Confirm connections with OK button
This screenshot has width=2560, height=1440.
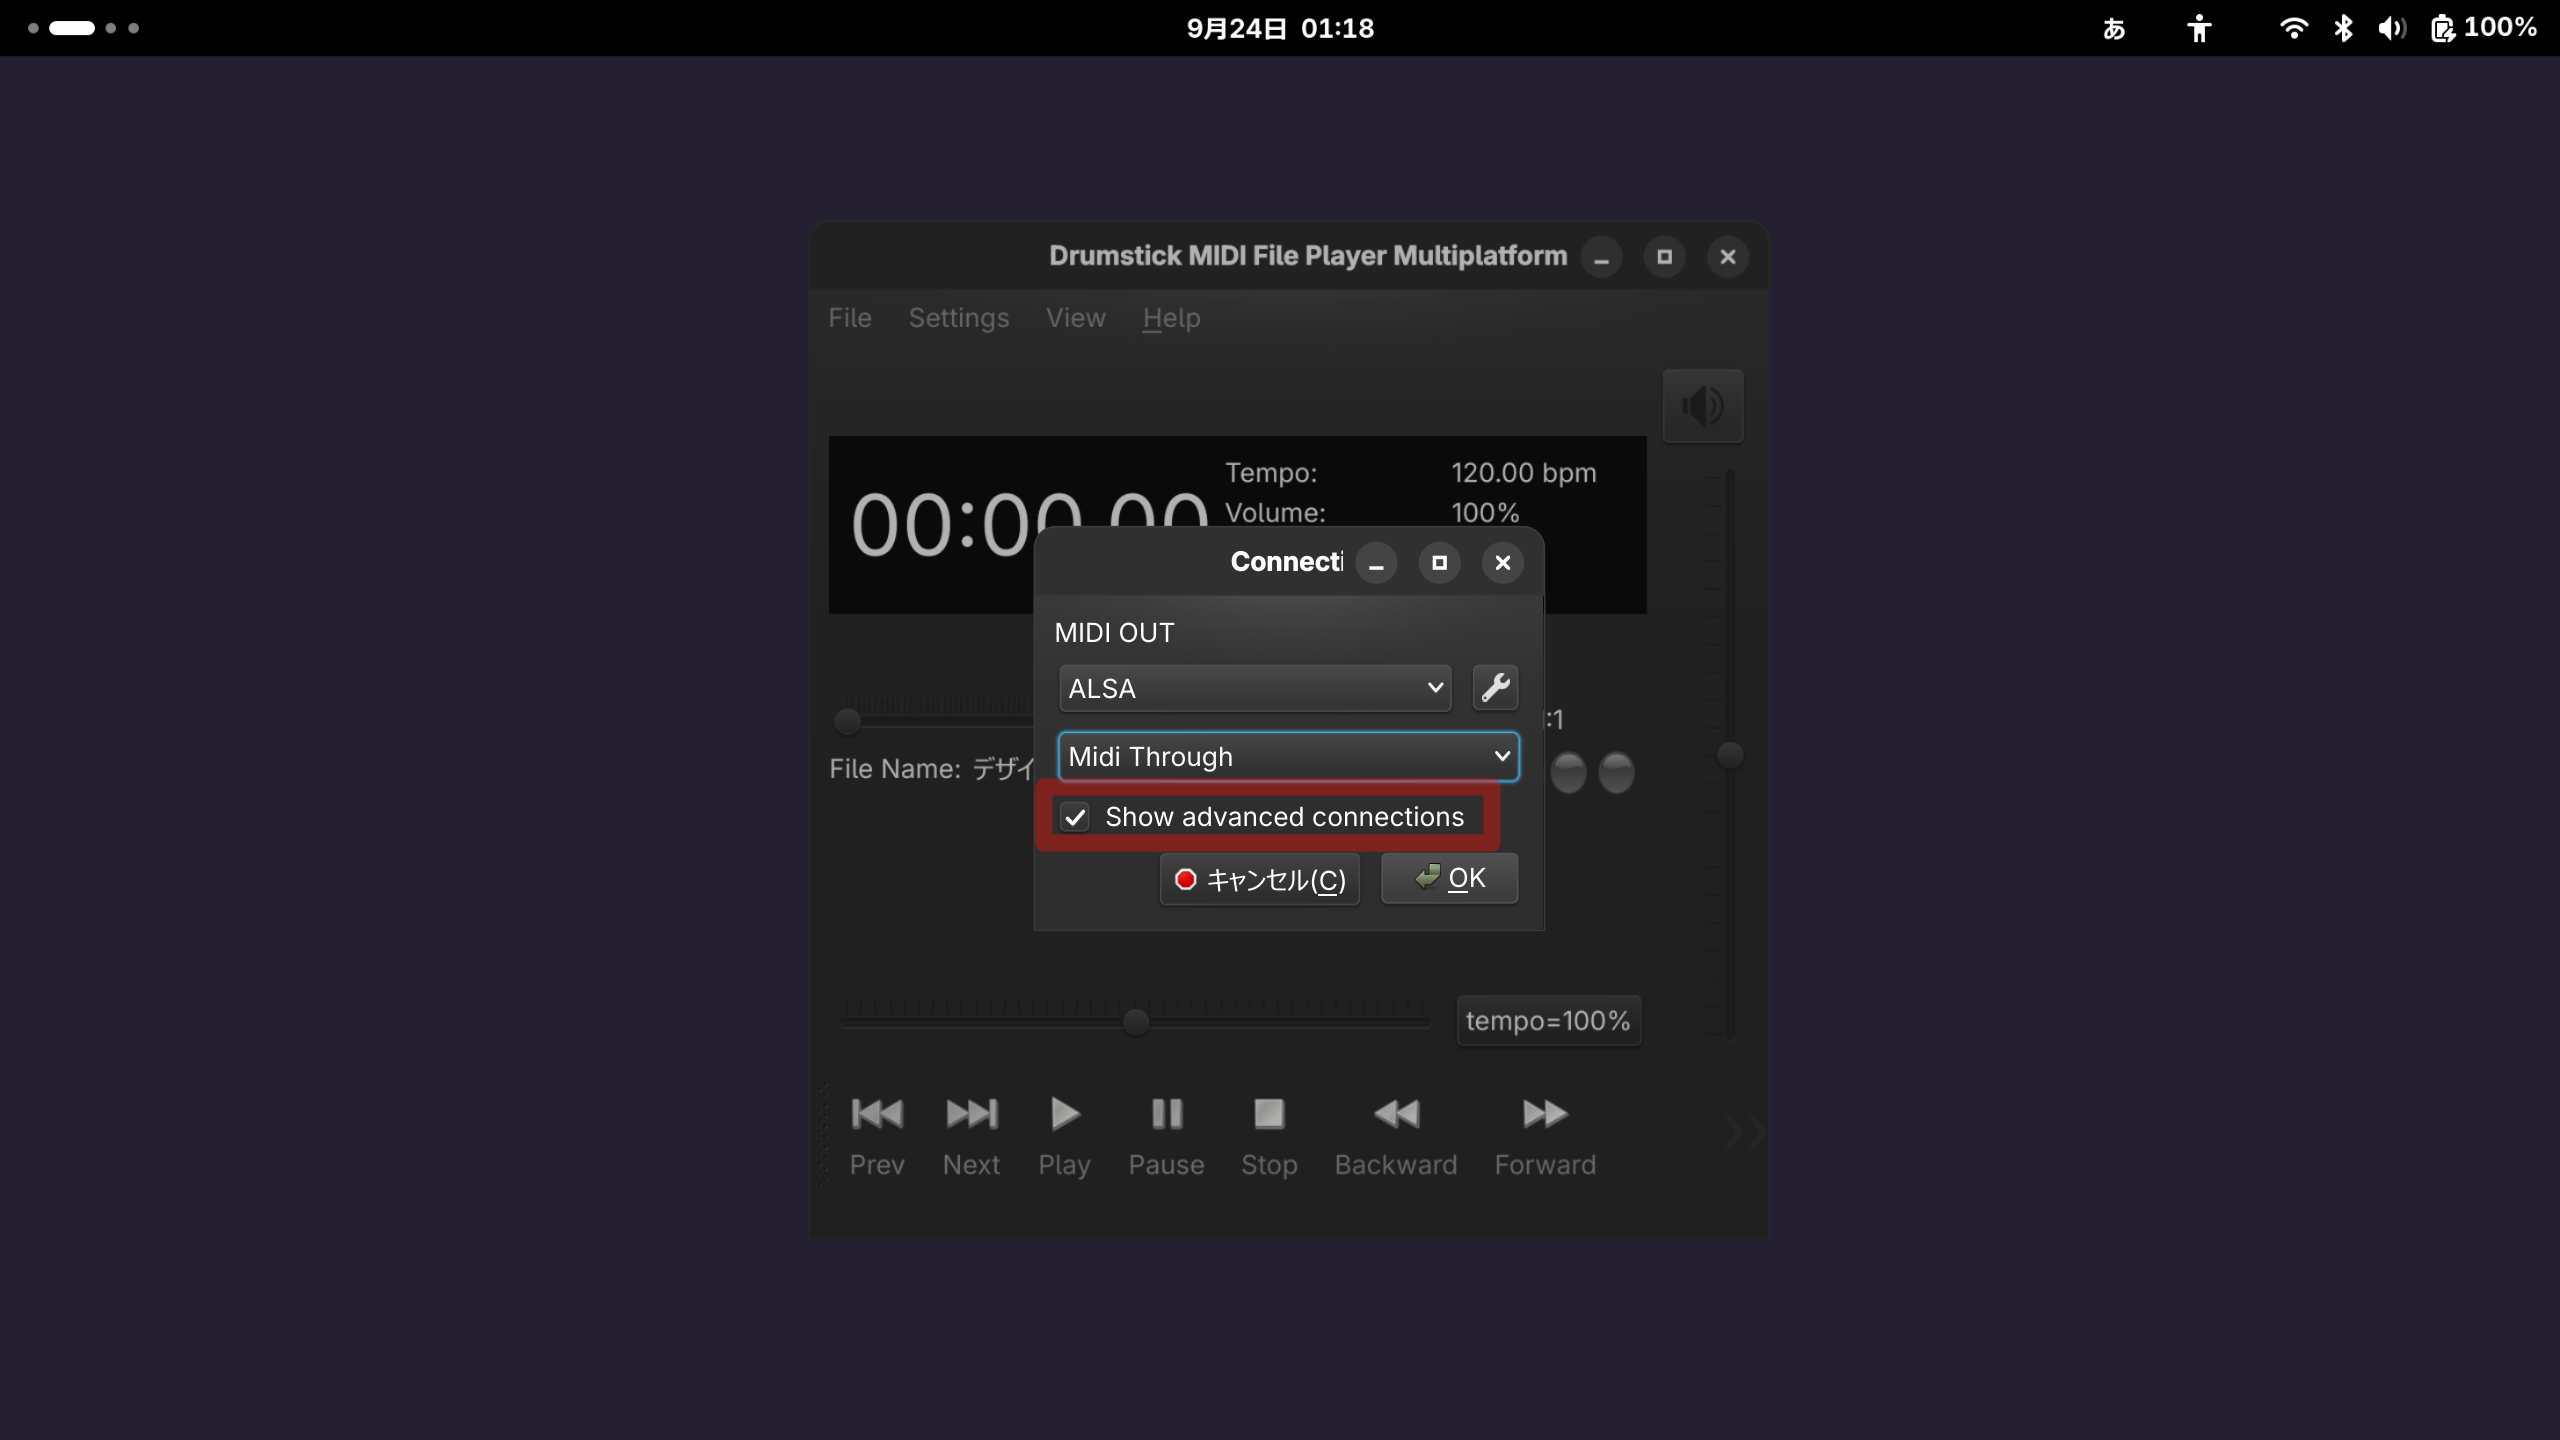point(1449,878)
